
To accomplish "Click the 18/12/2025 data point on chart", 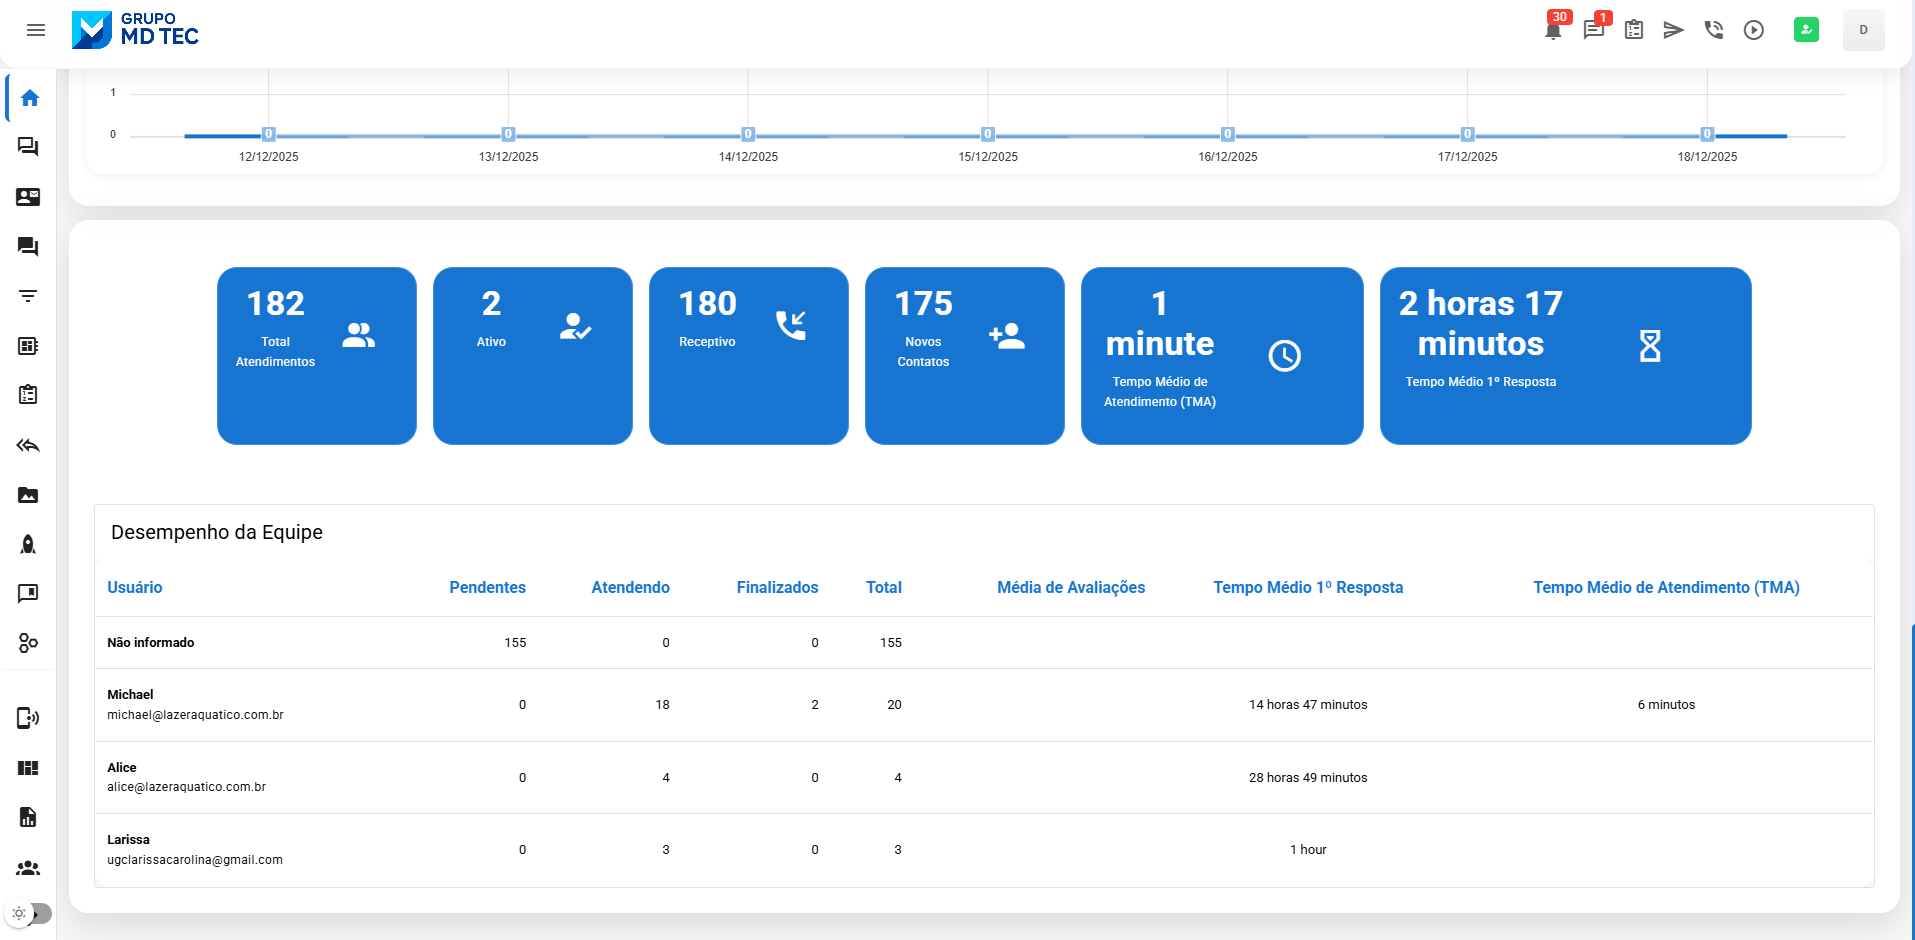I will pyautogui.click(x=1707, y=134).
